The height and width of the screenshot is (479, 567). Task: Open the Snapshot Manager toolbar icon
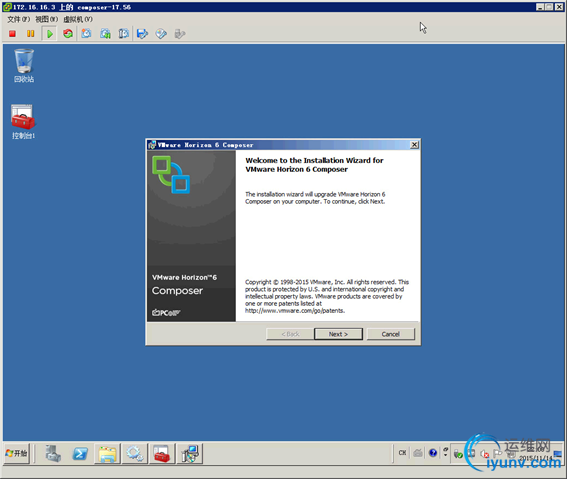click(x=124, y=34)
